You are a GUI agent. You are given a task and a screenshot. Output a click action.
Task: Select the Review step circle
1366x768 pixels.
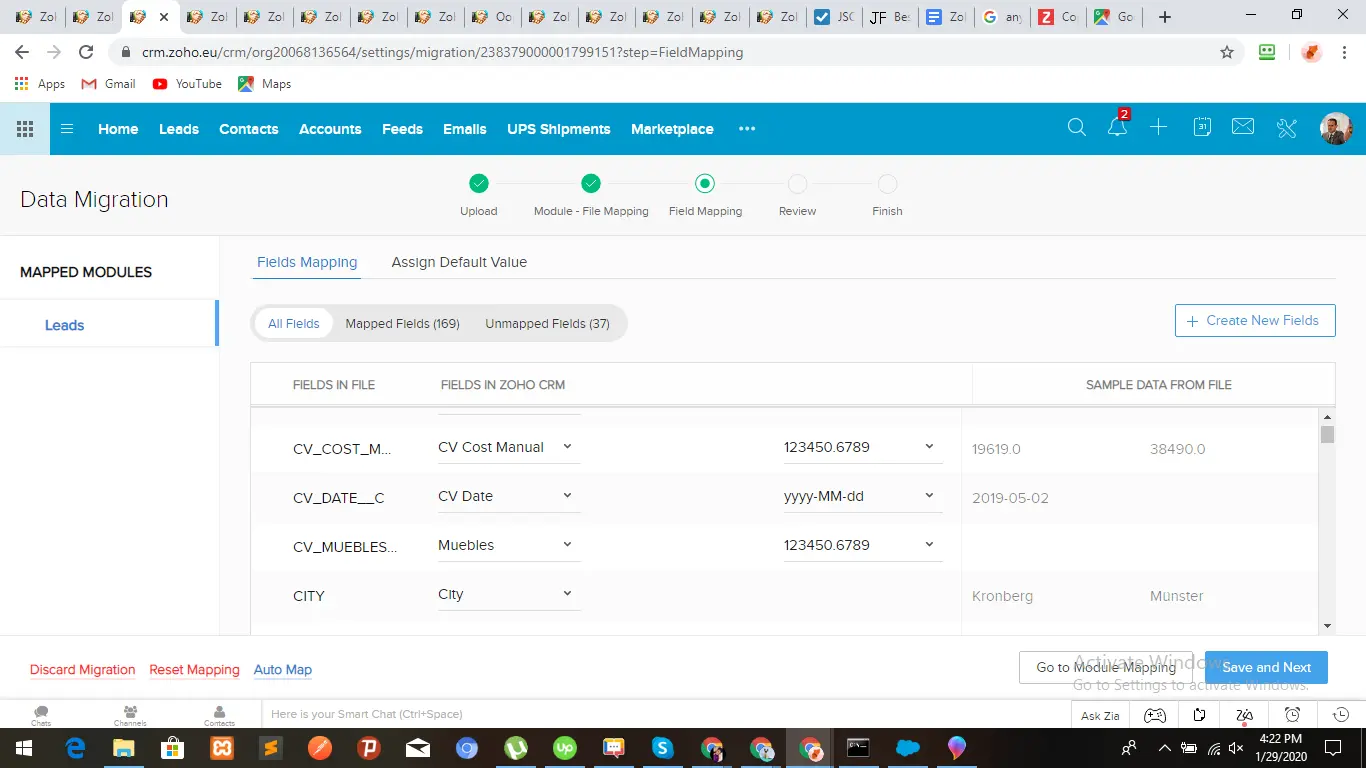797,184
